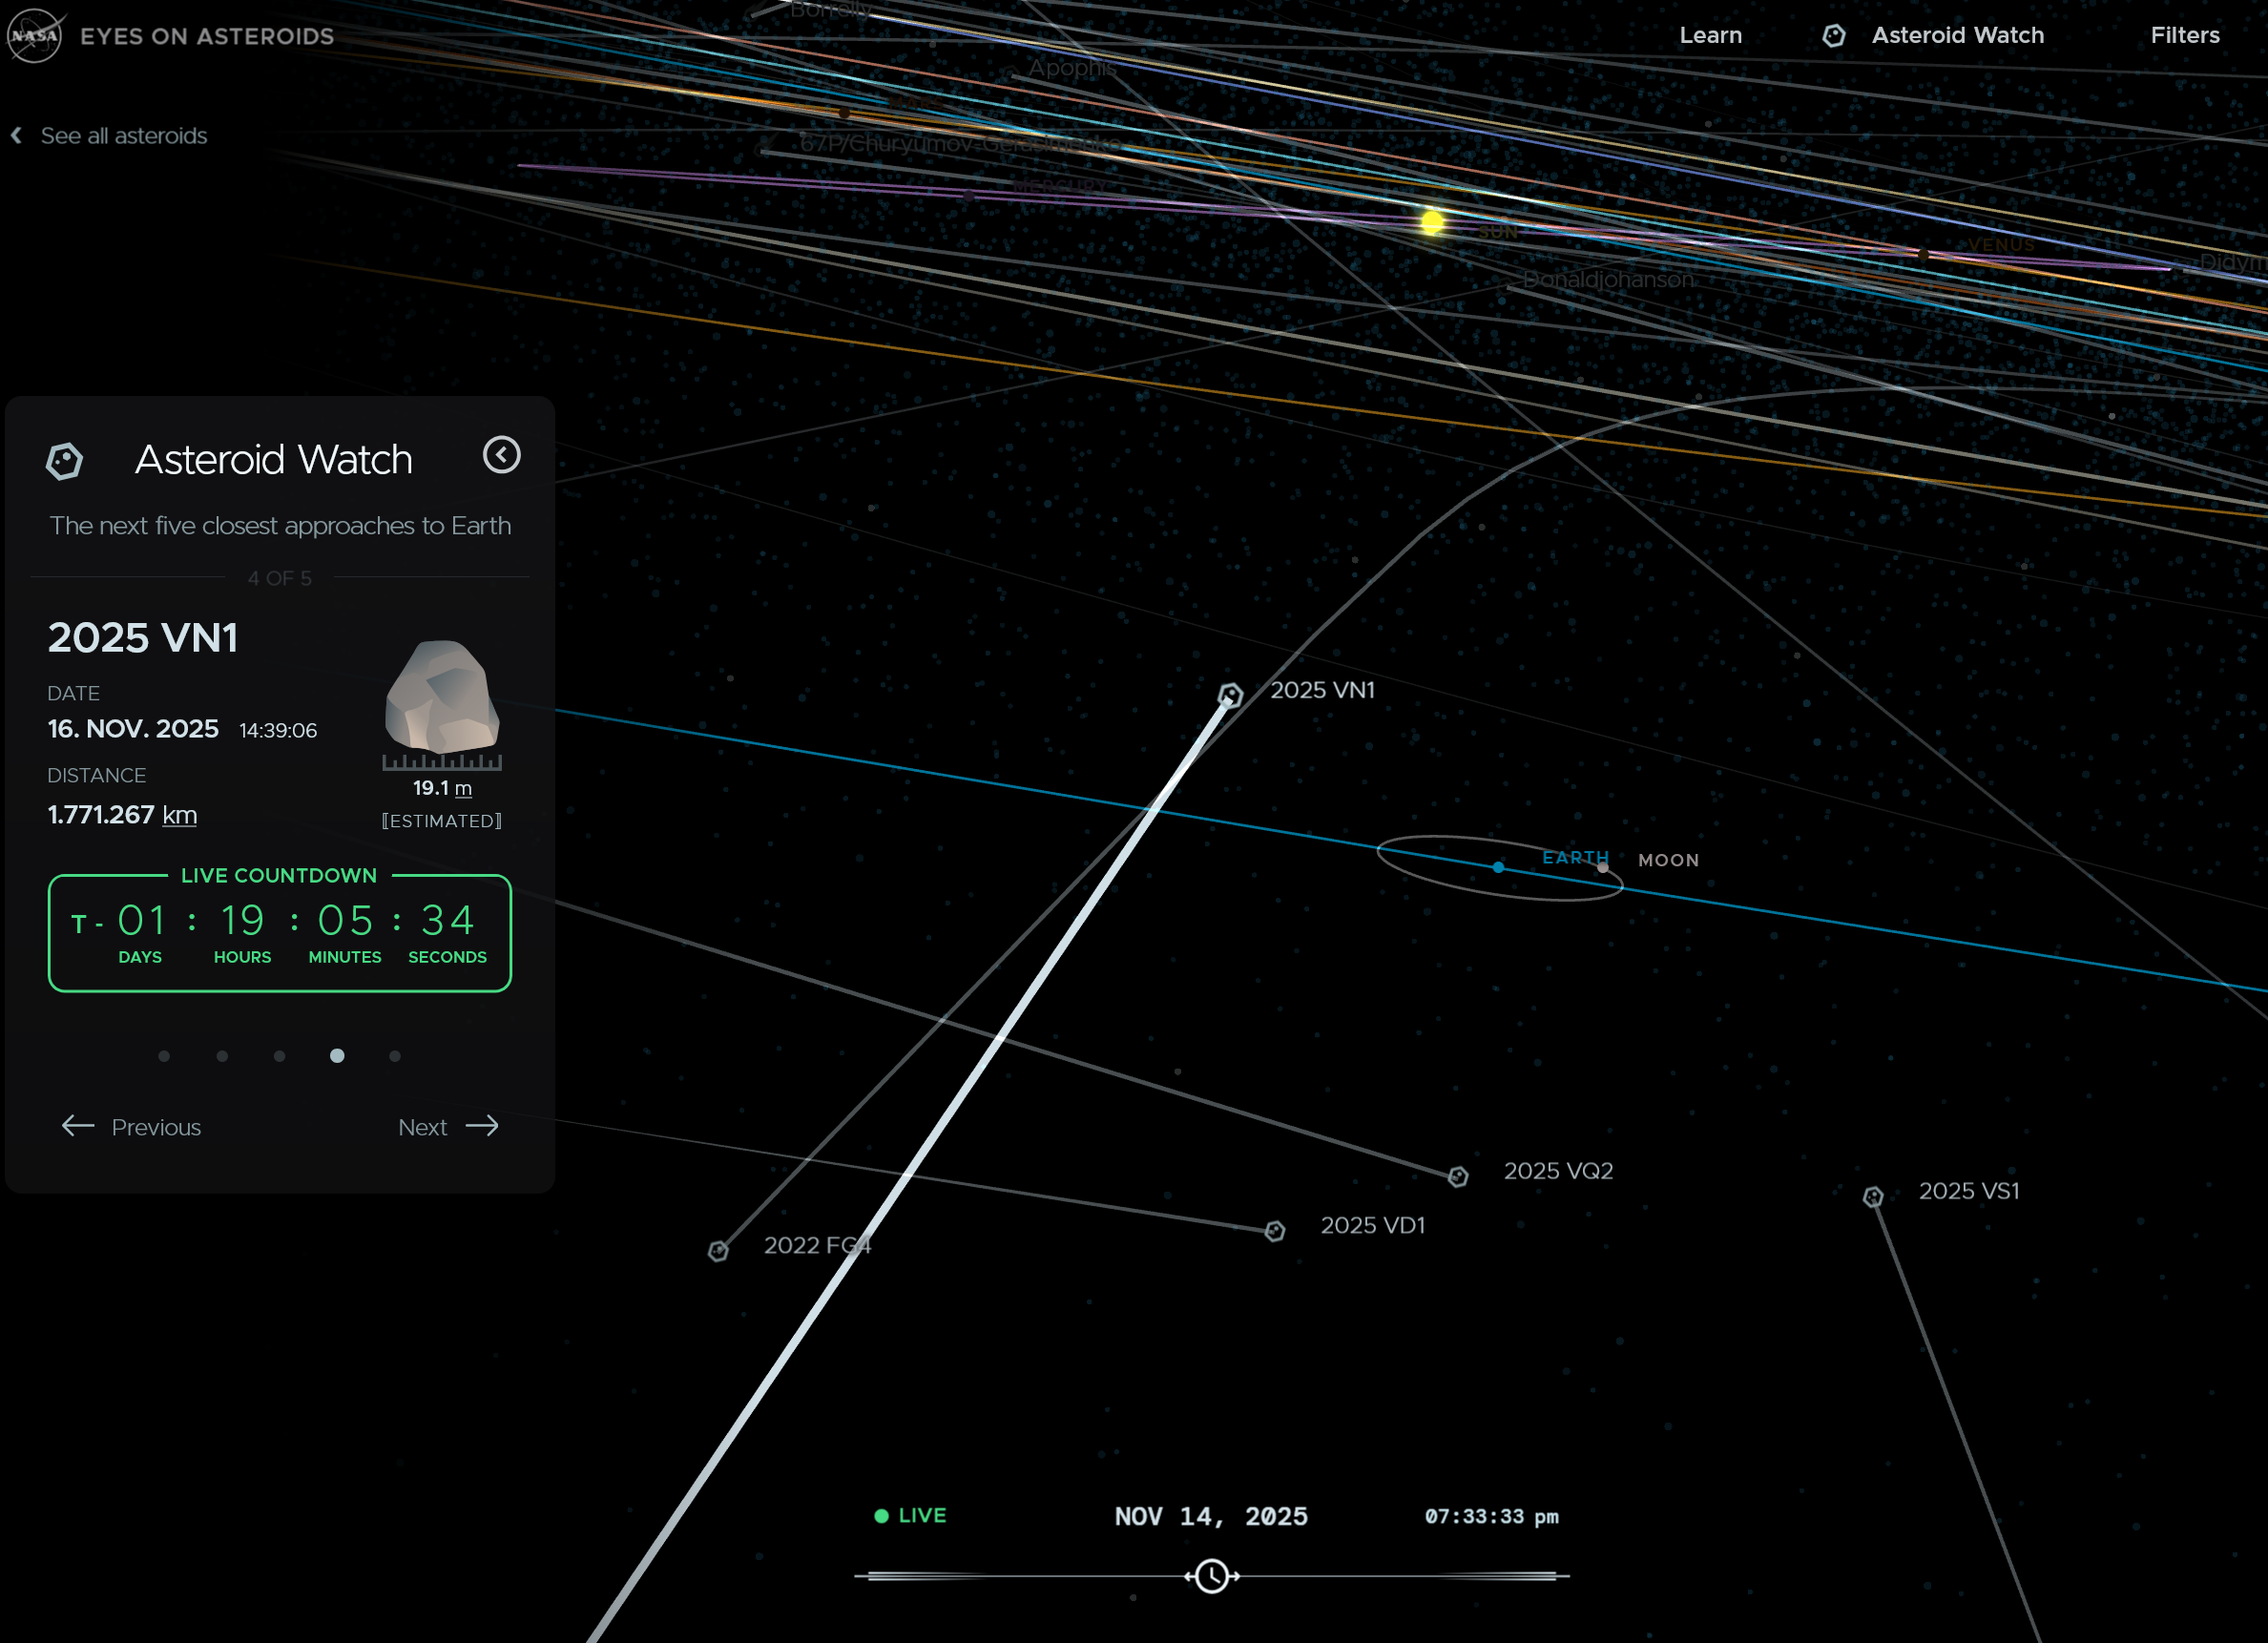Image resolution: width=2268 pixels, height=1643 pixels.
Task: Click the LIVE time indicator
Action: 910,1515
